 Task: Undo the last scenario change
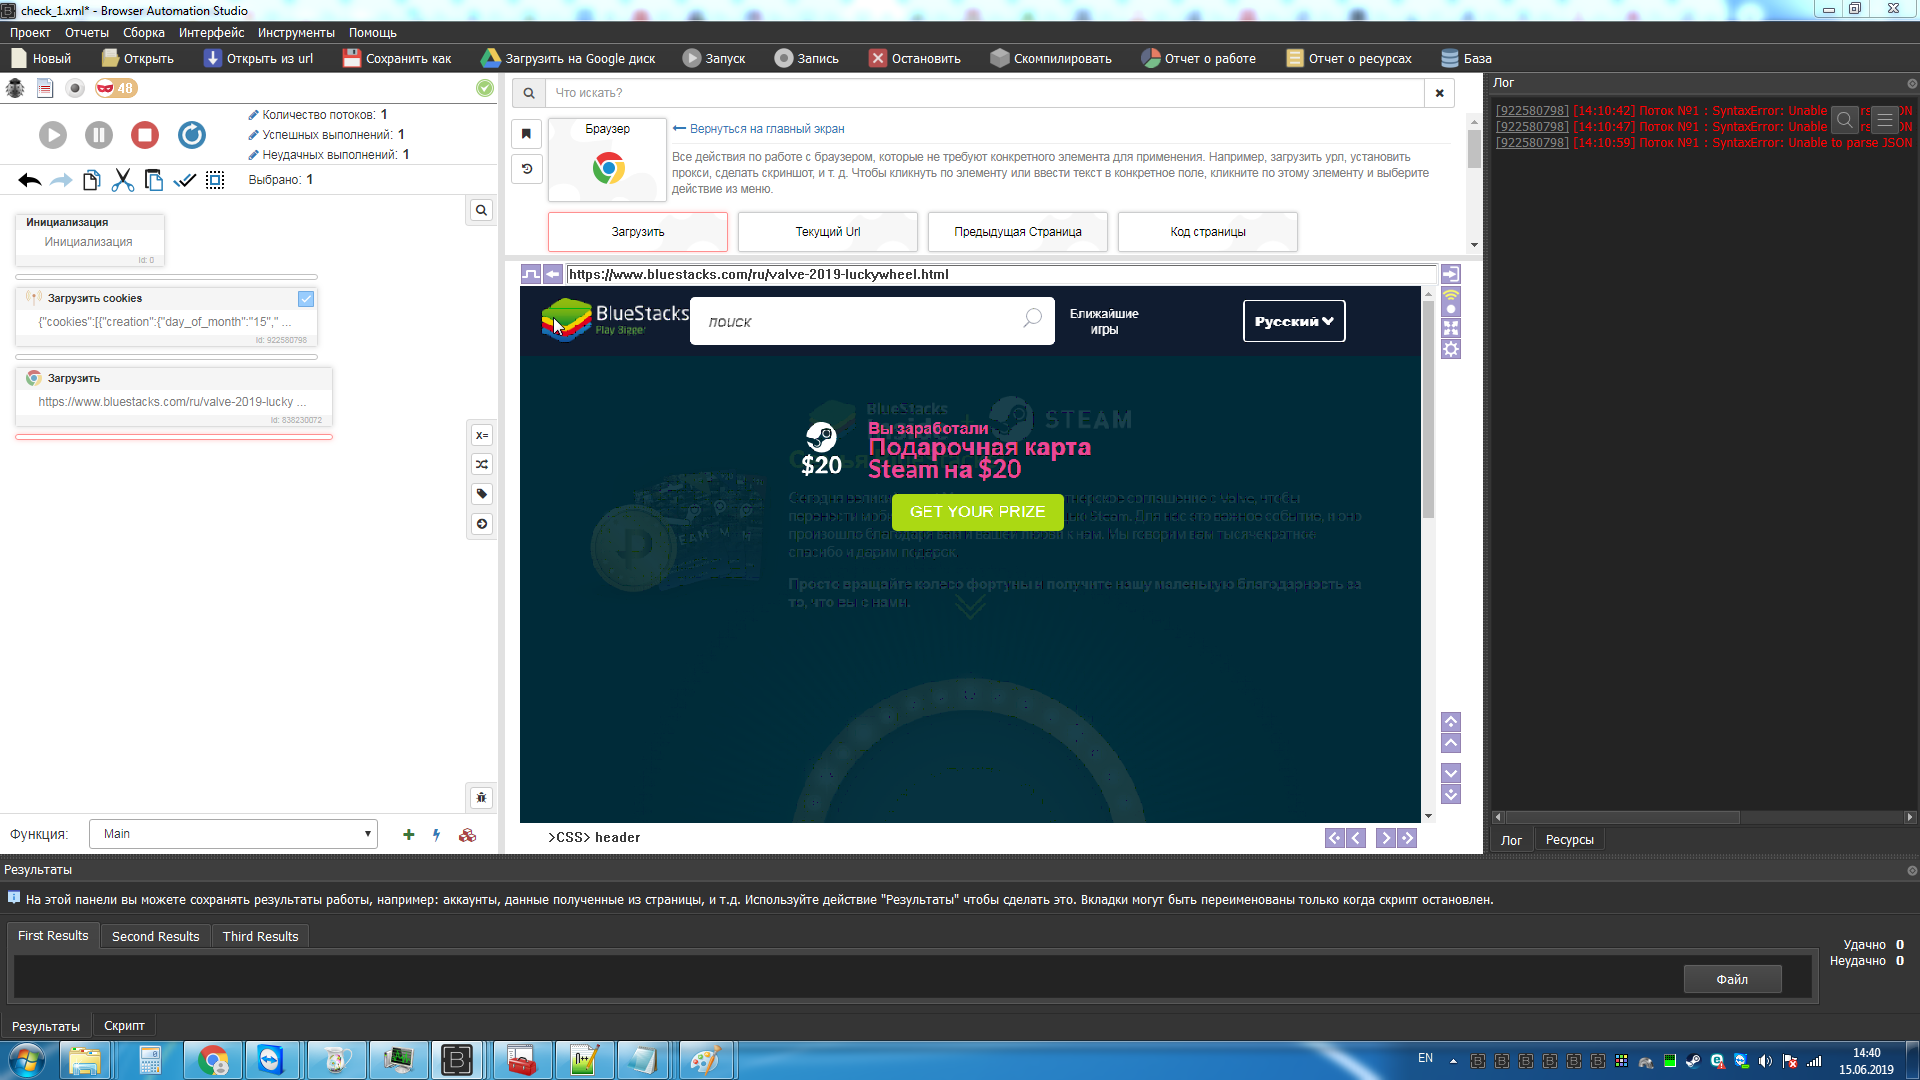(x=29, y=180)
